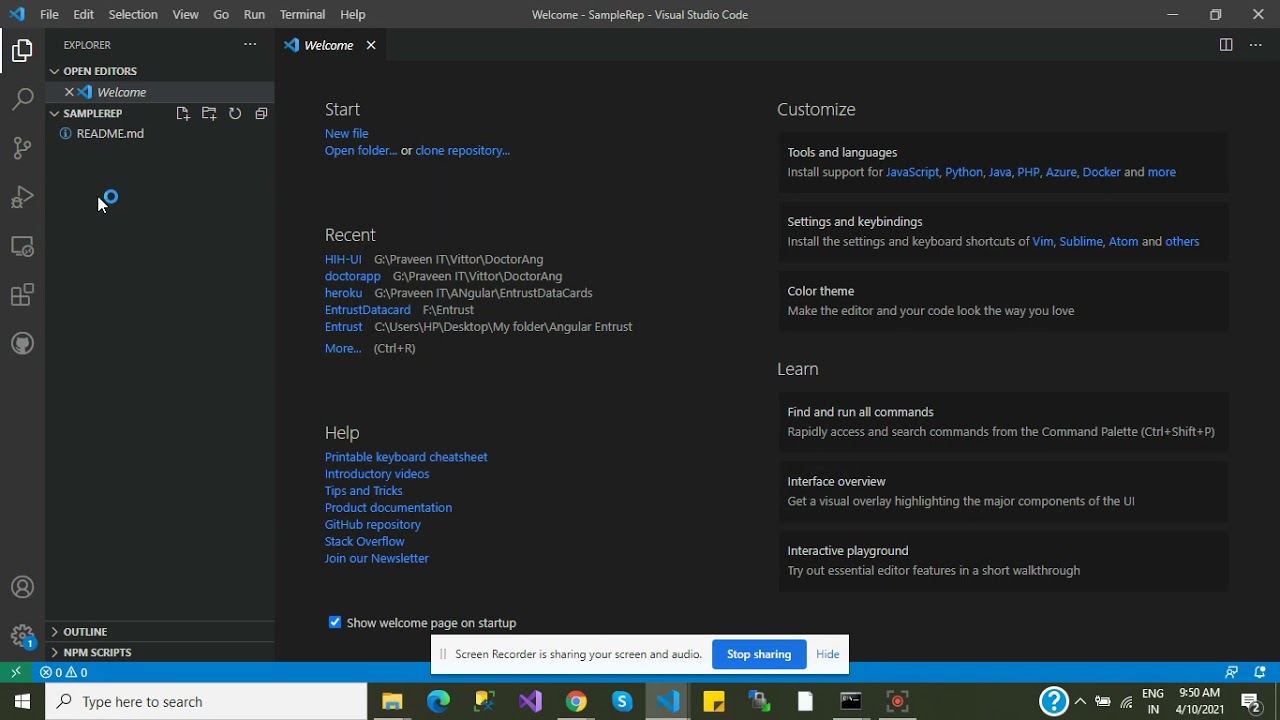Select the Welcome editor tab
1280x720 pixels.
click(x=331, y=45)
